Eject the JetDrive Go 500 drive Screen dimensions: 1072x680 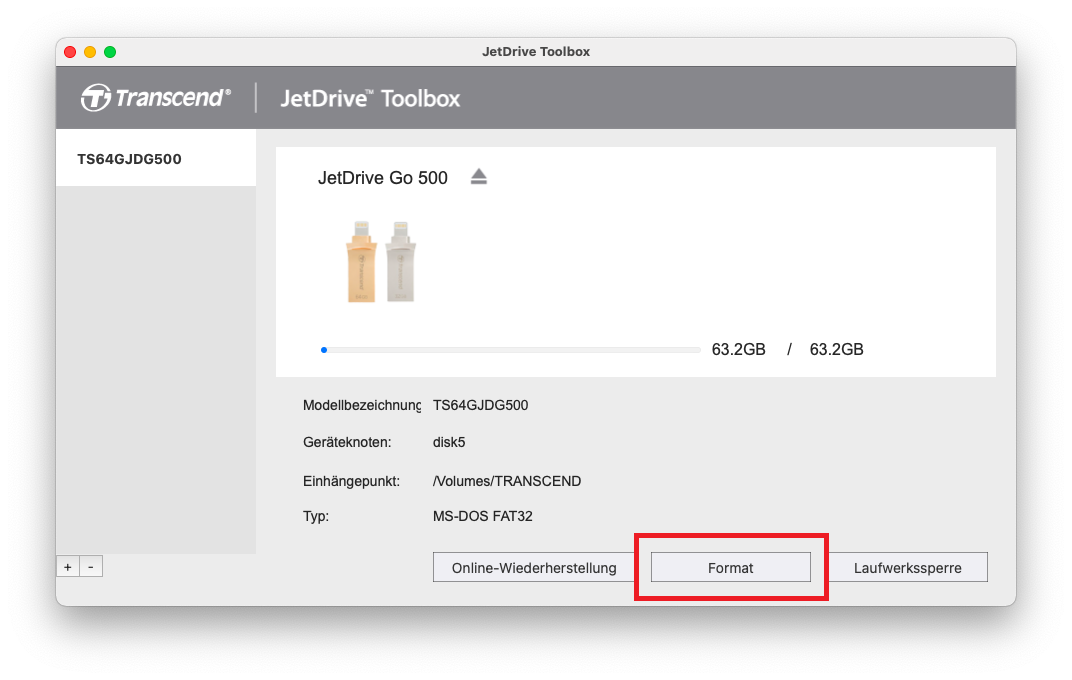click(x=479, y=177)
